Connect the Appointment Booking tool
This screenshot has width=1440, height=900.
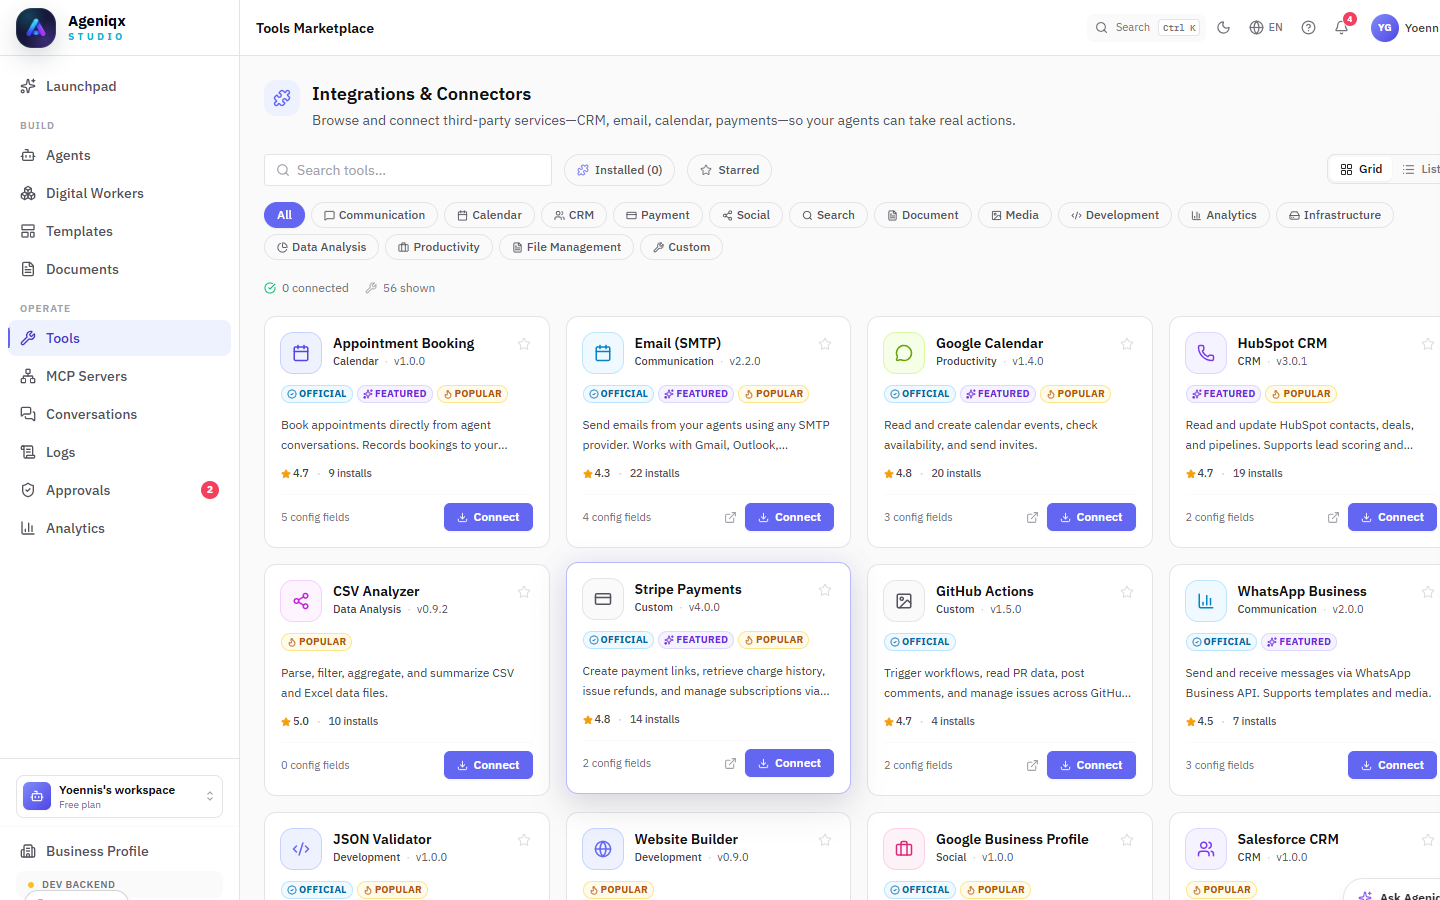[488, 517]
